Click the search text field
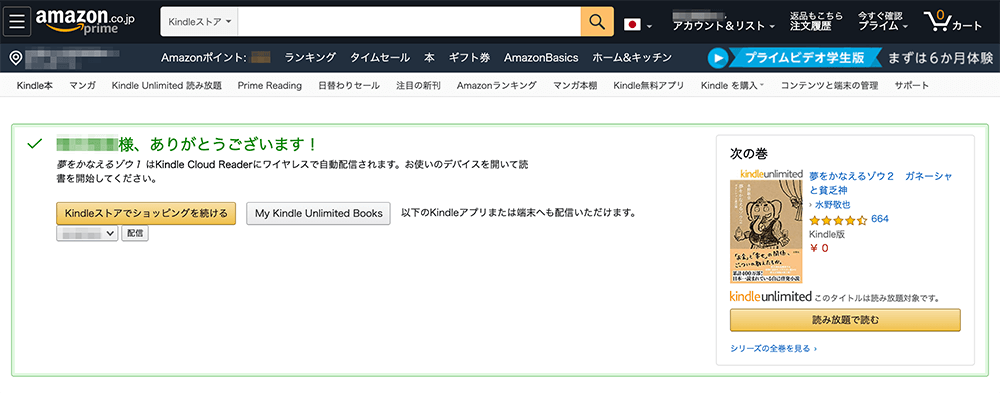 click(409, 22)
